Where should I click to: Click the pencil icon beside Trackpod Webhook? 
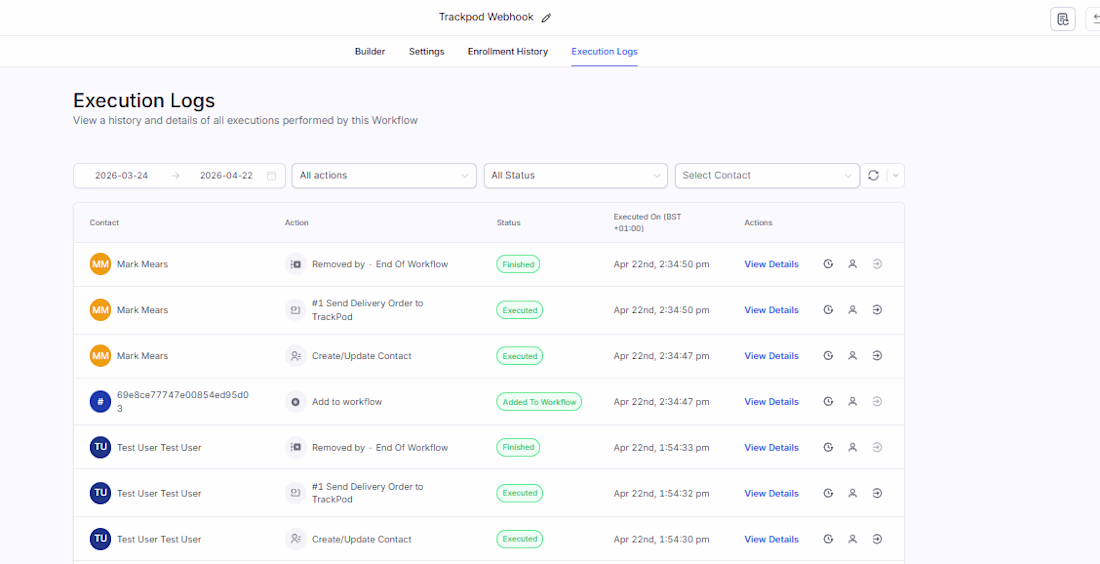[546, 18]
